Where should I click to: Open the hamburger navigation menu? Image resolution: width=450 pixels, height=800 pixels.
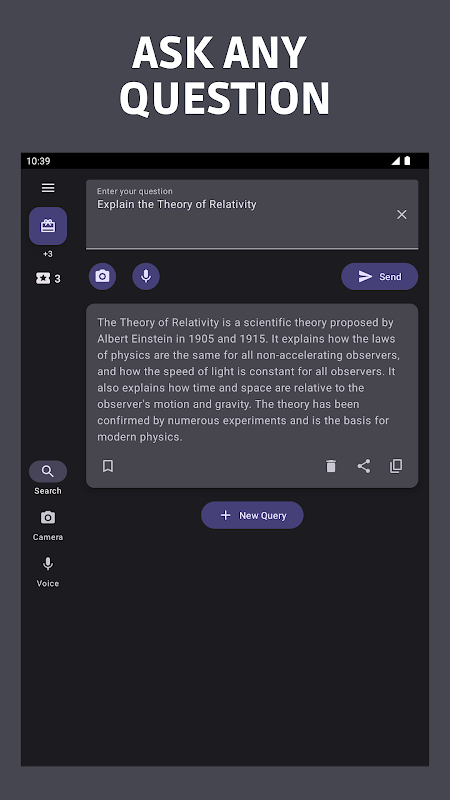point(48,188)
